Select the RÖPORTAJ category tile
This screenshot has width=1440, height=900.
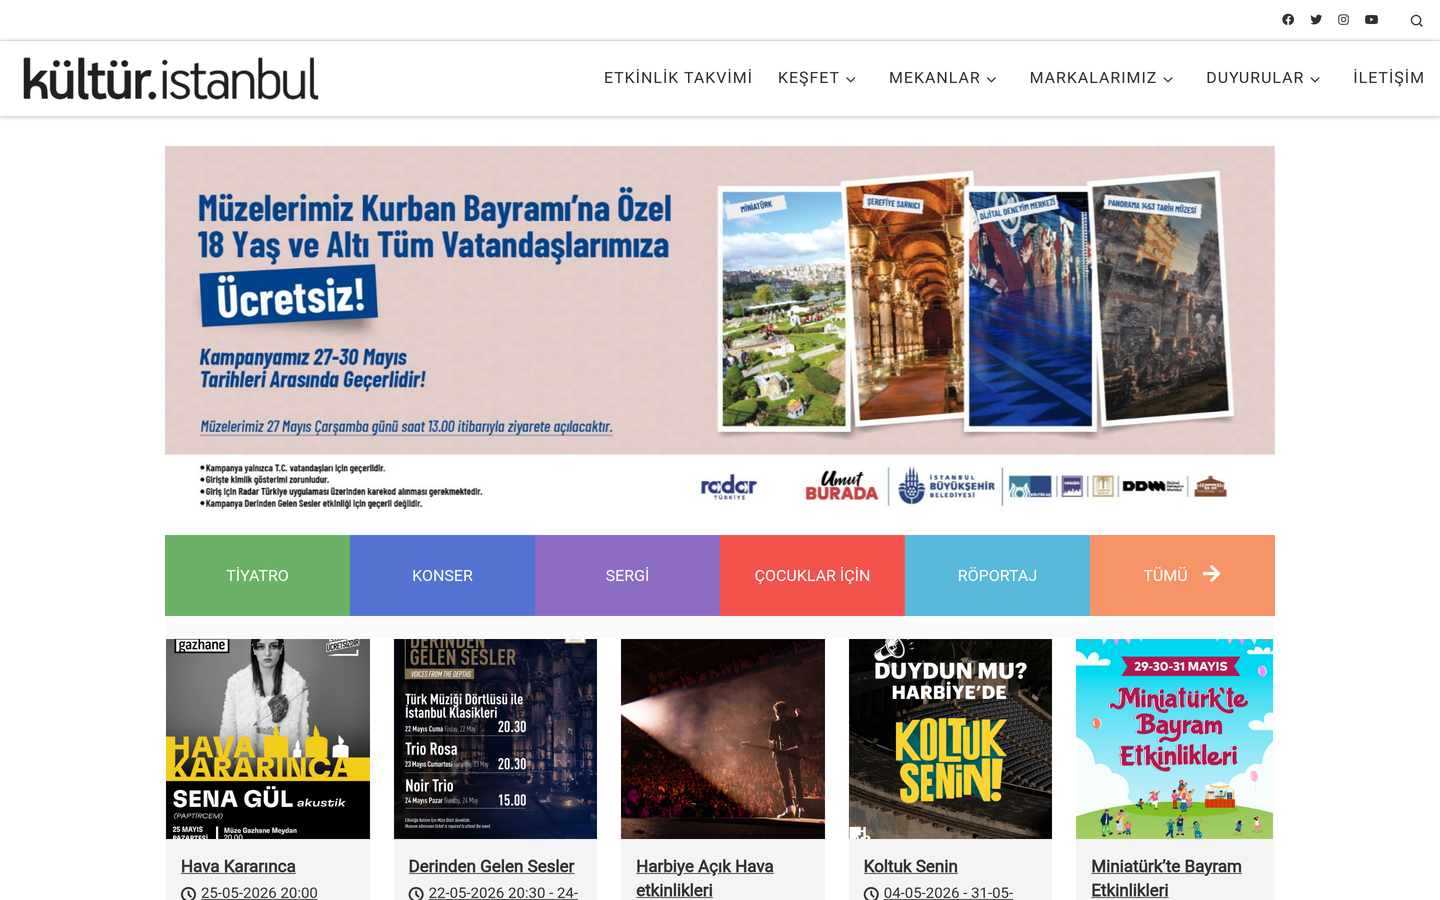[x=997, y=575]
